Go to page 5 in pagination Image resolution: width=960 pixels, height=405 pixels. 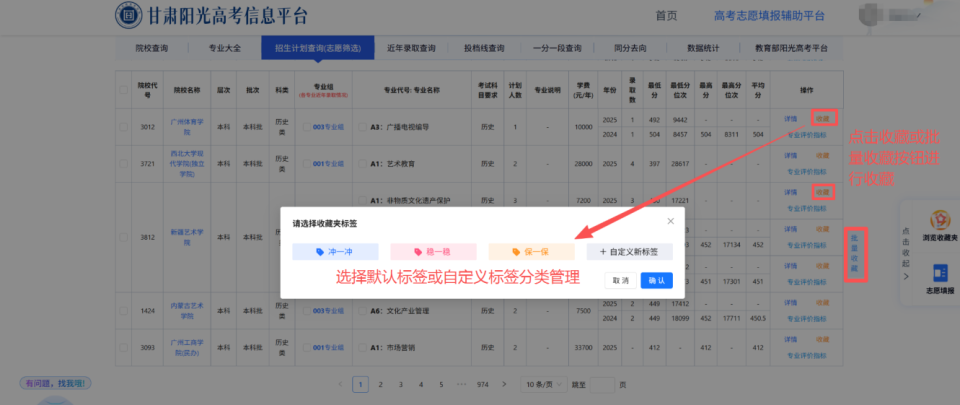click(441, 384)
